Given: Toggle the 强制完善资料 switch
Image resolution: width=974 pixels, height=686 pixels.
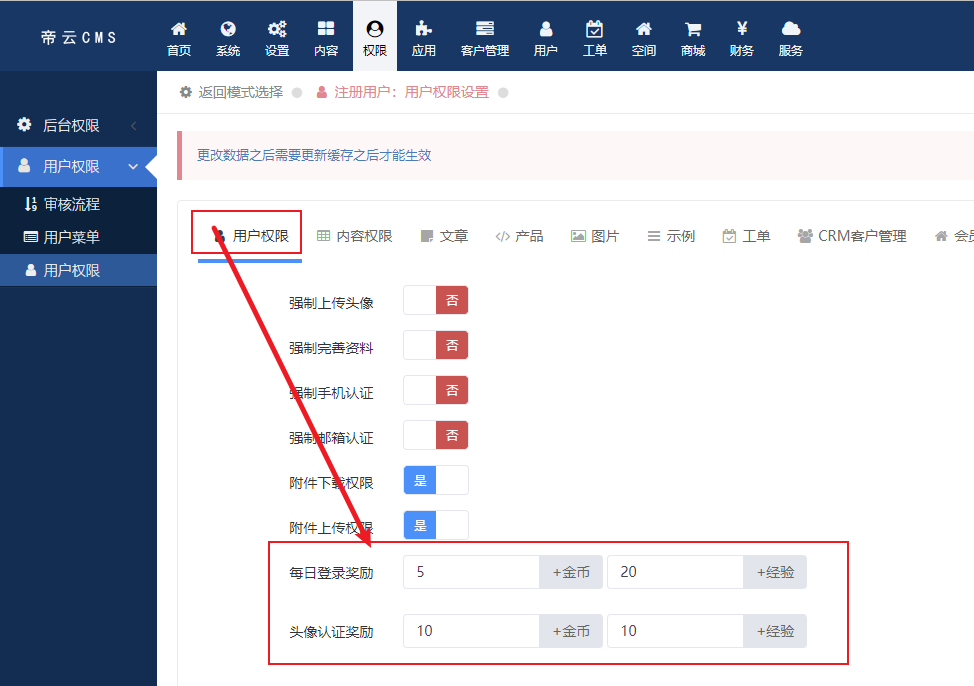Looking at the screenshot, I should click(x=435, y=345).
